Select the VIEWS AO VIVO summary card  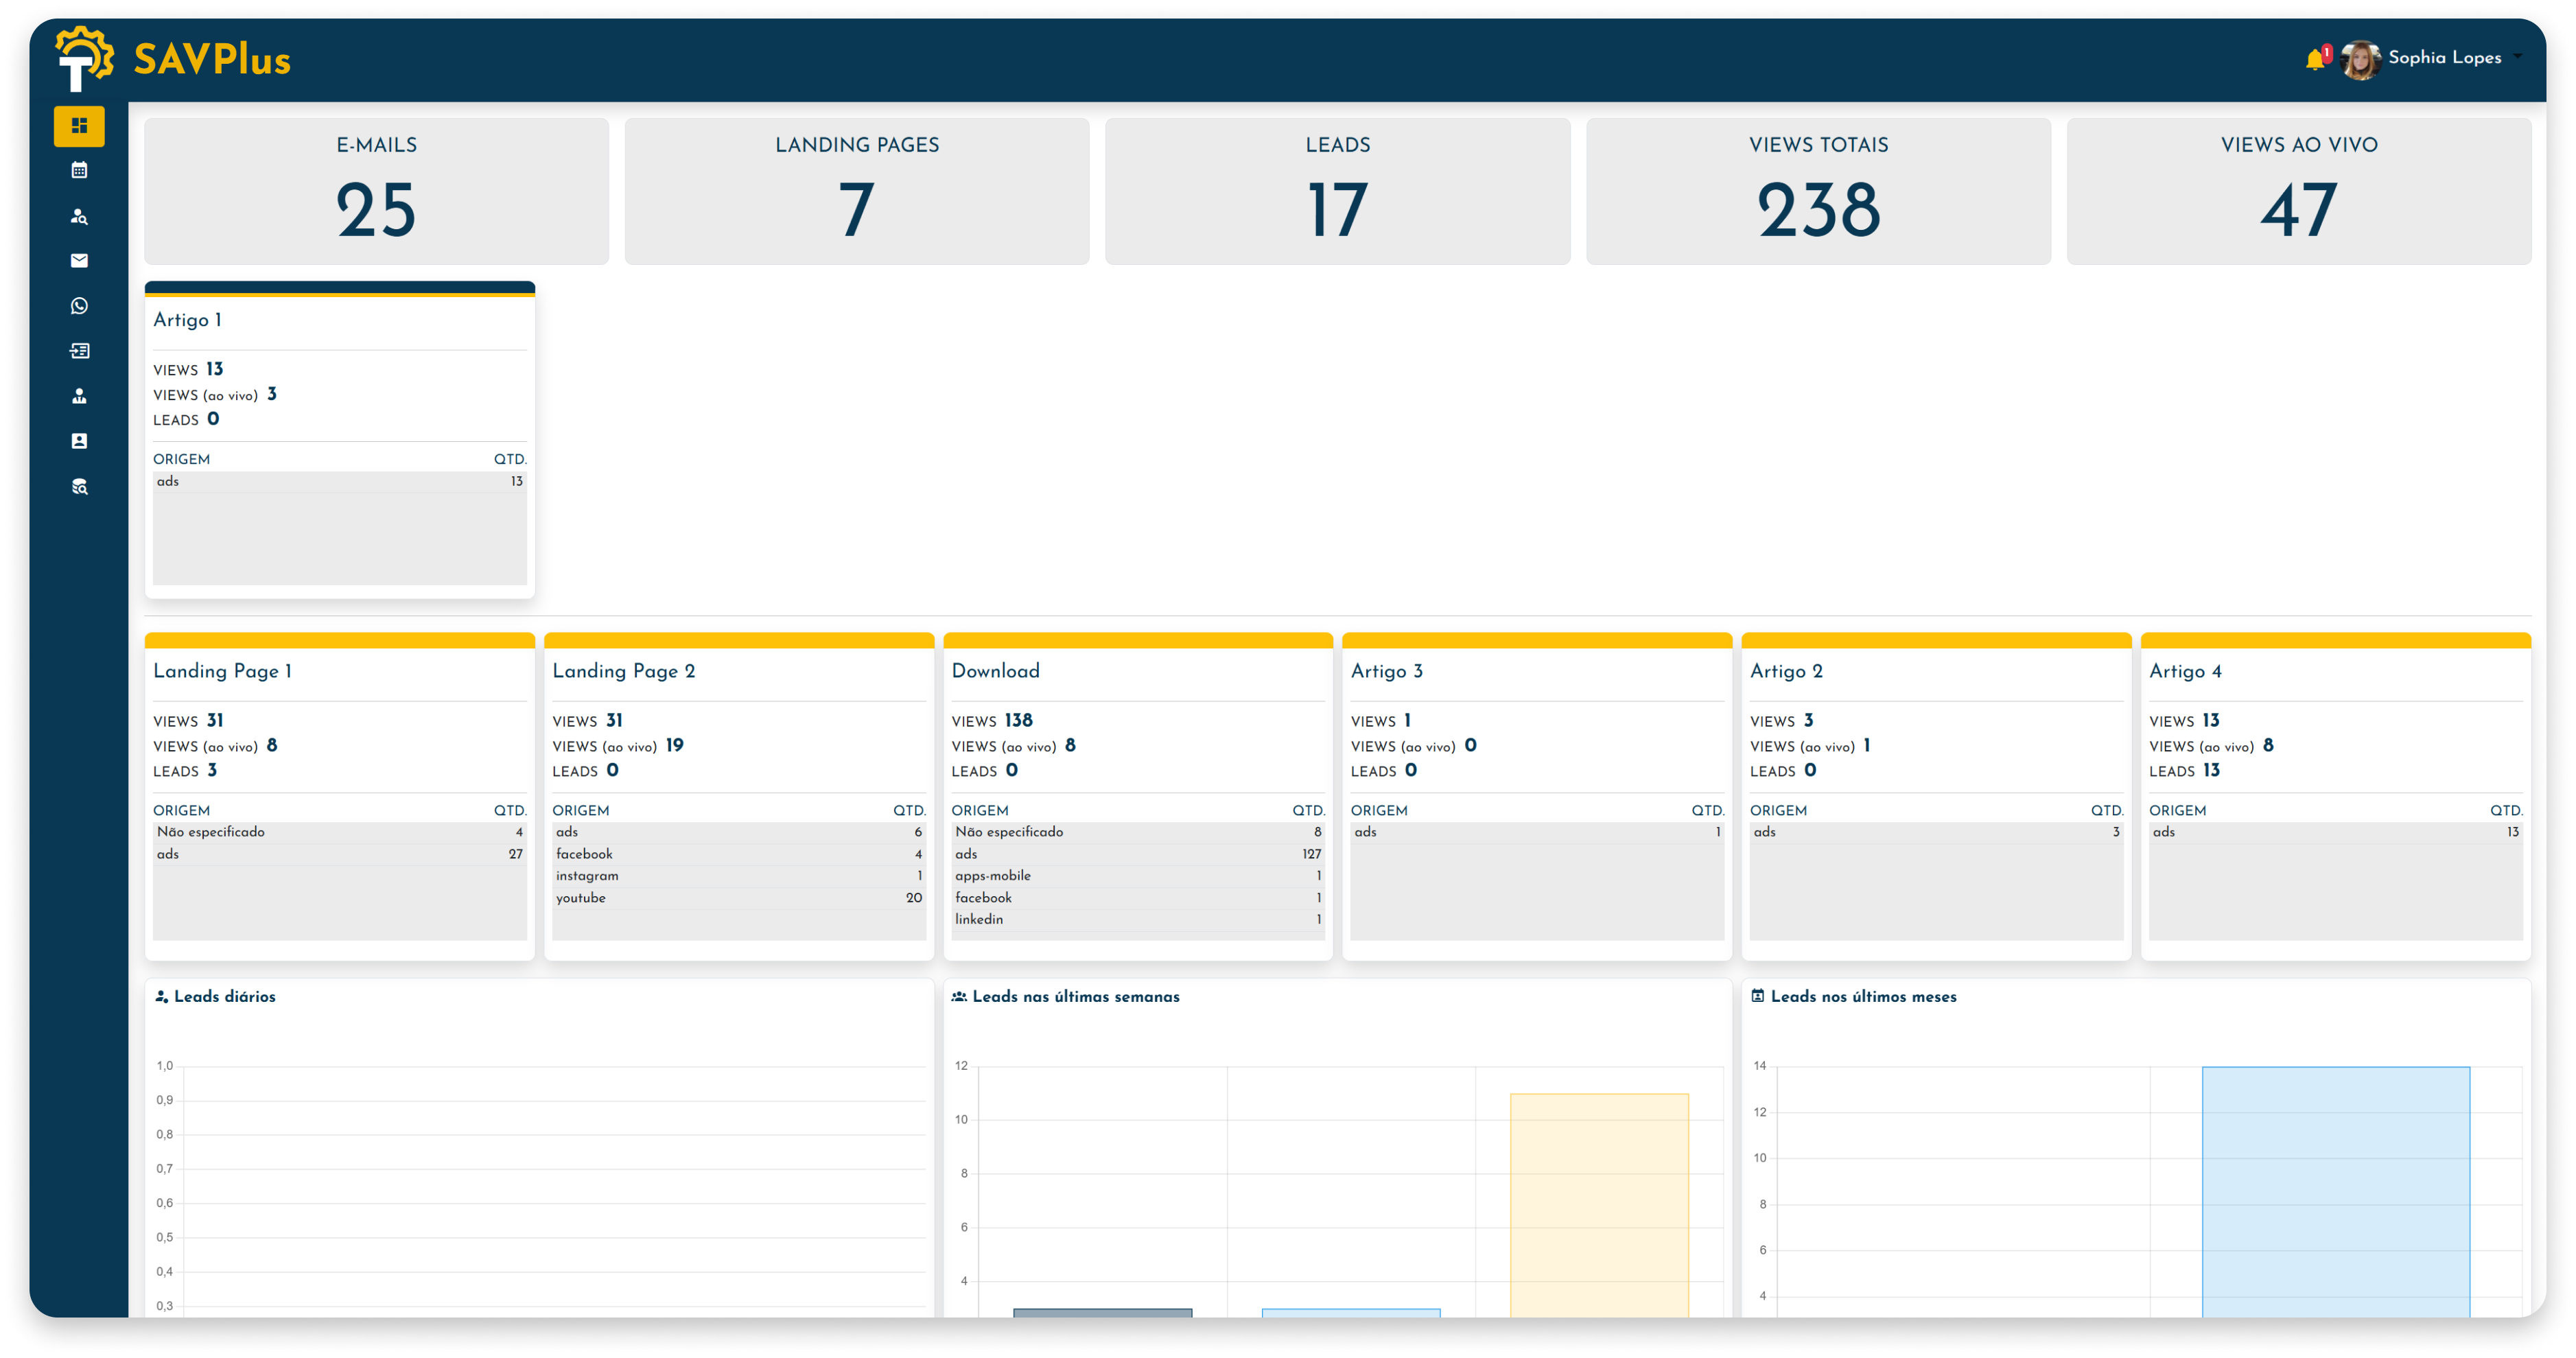(x=2298, y=191)
